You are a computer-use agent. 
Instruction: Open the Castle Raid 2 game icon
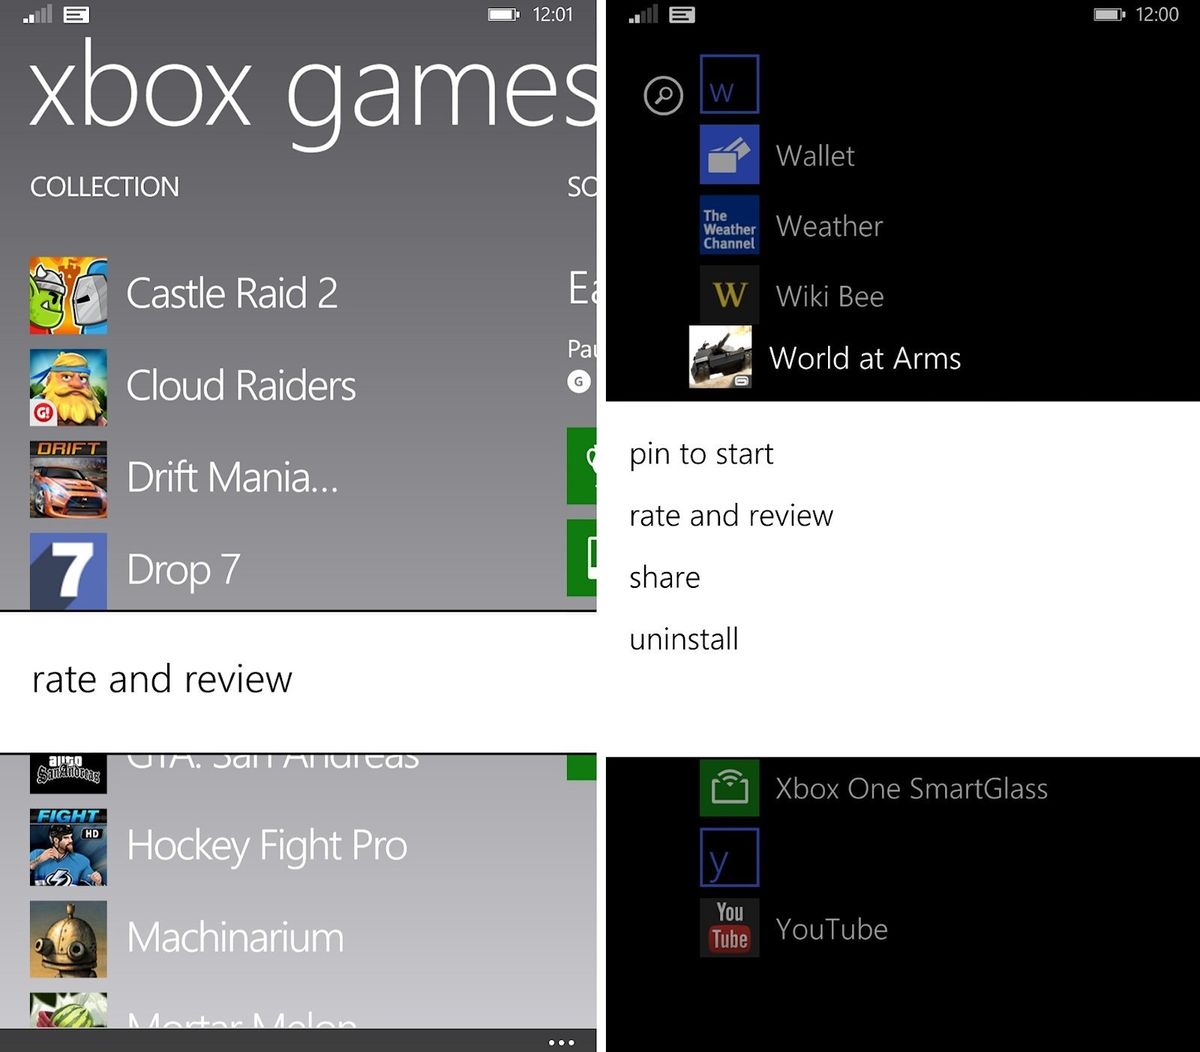(68, 293)
